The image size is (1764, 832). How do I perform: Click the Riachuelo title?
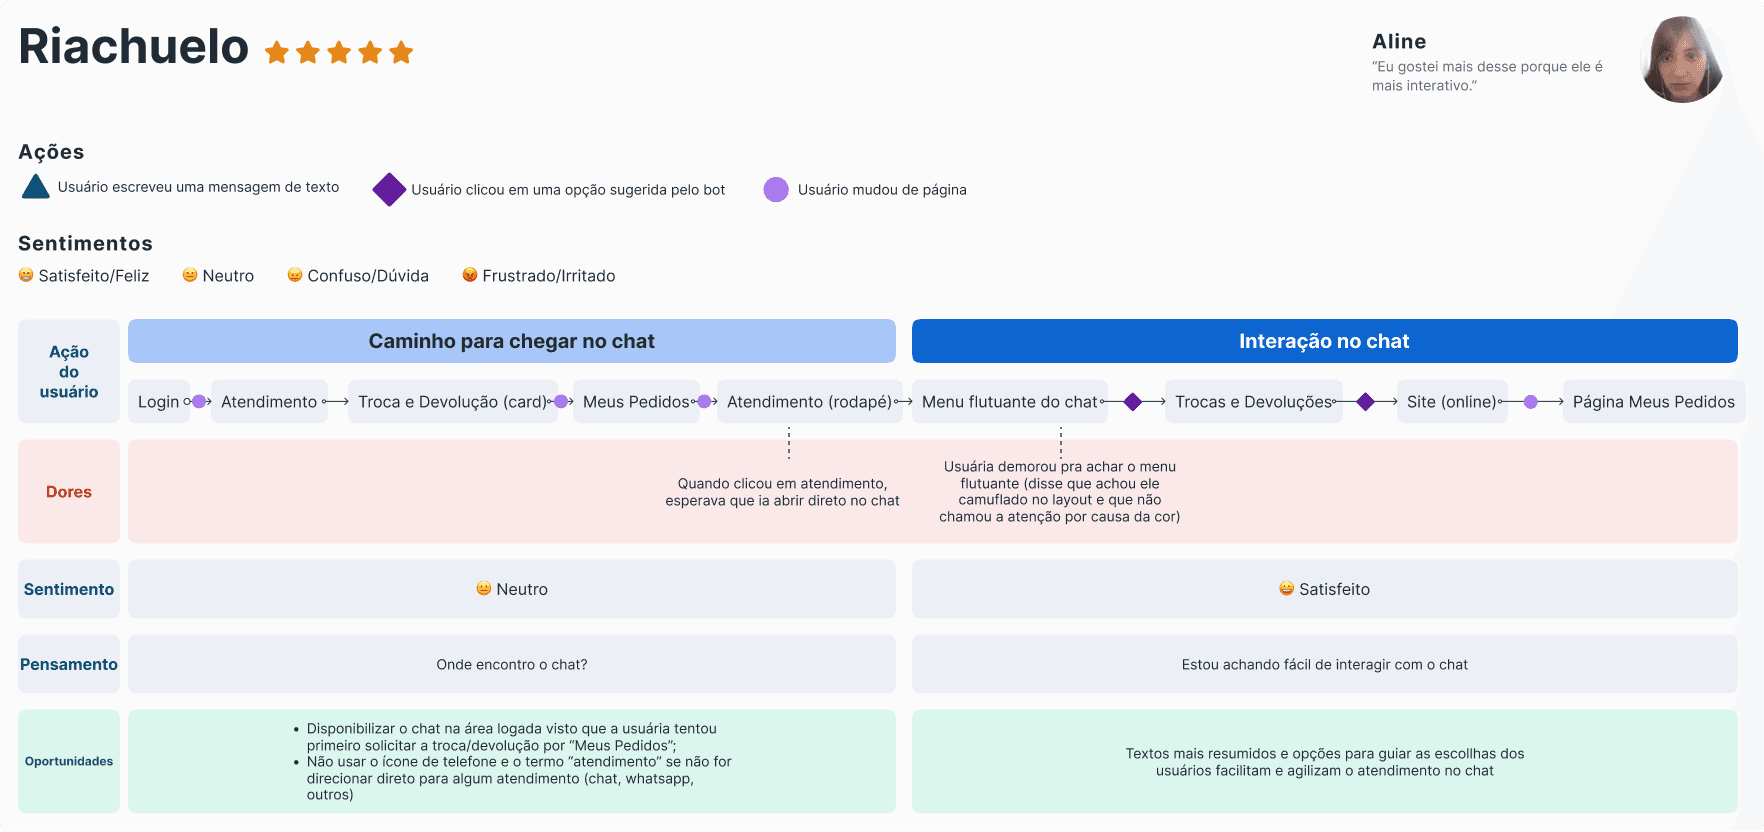pyautogui.click(x=134, y=47)
